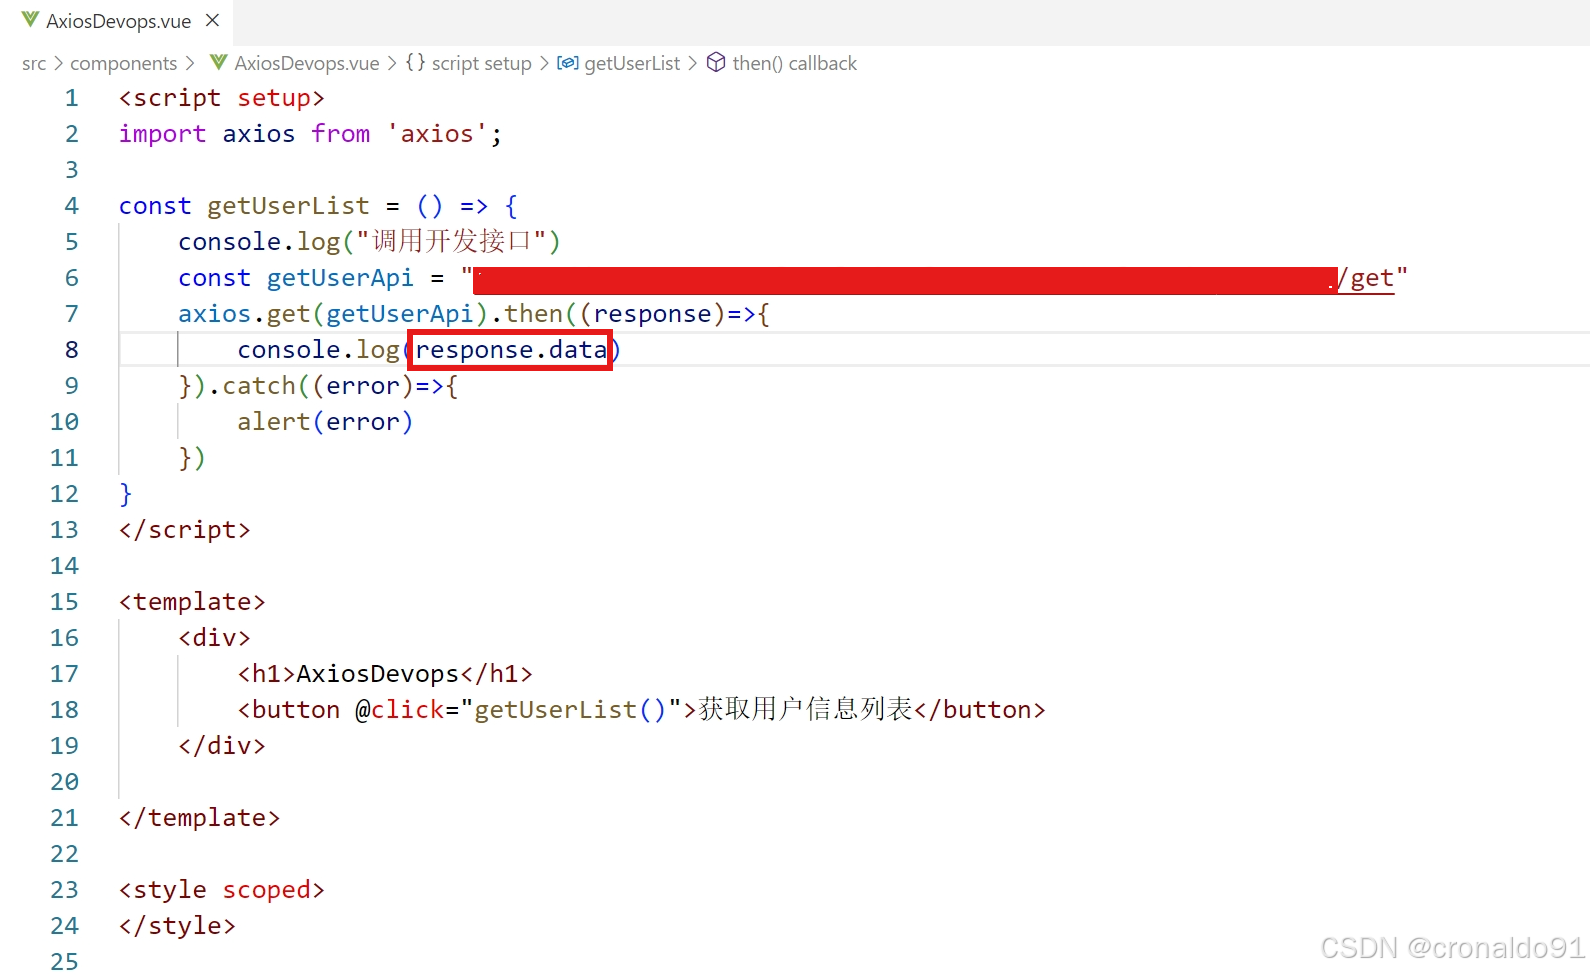Open the script setup breadcrumb segment

pyautogui.click(x=481, y=63)
